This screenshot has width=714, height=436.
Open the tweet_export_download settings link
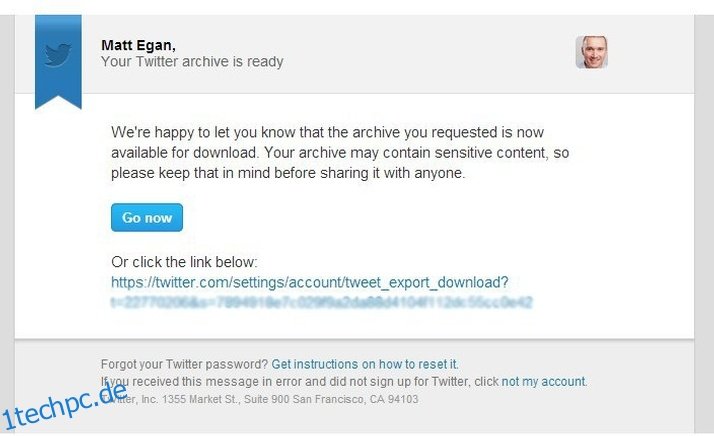[310, 282]
